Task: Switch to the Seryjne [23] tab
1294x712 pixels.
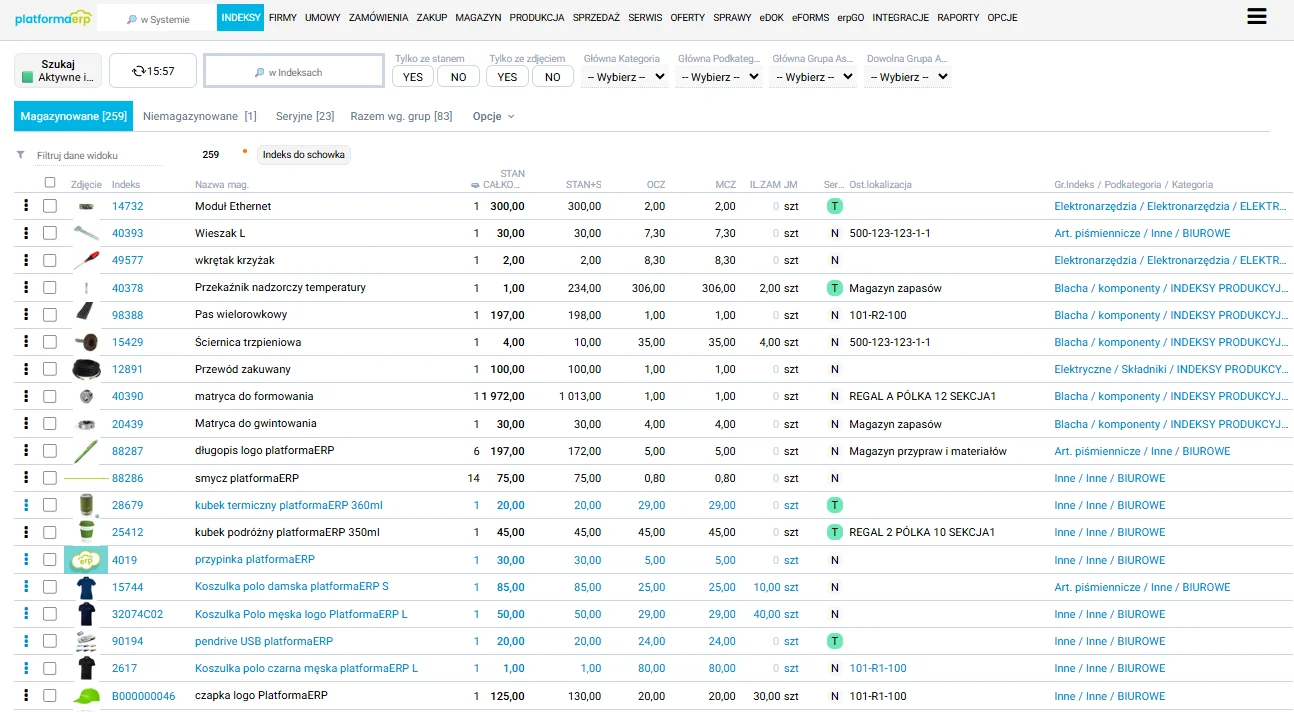Action: 305,116
